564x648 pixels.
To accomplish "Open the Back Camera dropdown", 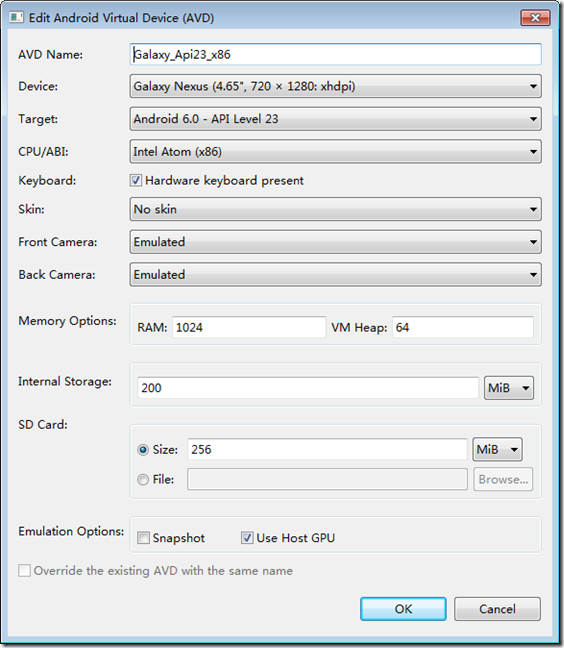I will pyautogui.click(x=336, y=274).
